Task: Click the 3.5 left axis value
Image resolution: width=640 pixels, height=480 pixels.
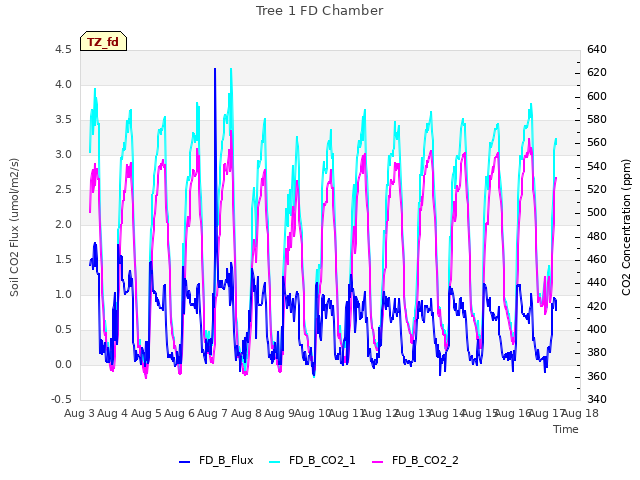Action: pos(63,120)
